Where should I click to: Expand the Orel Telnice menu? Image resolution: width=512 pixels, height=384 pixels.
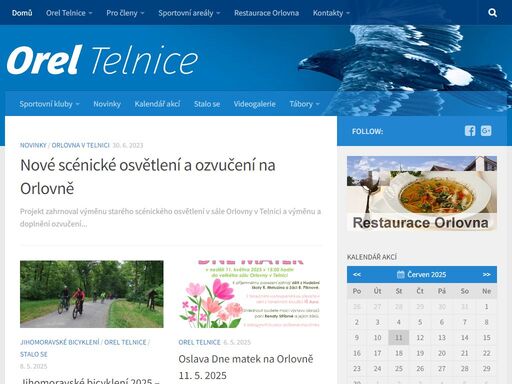pos(69,13)
